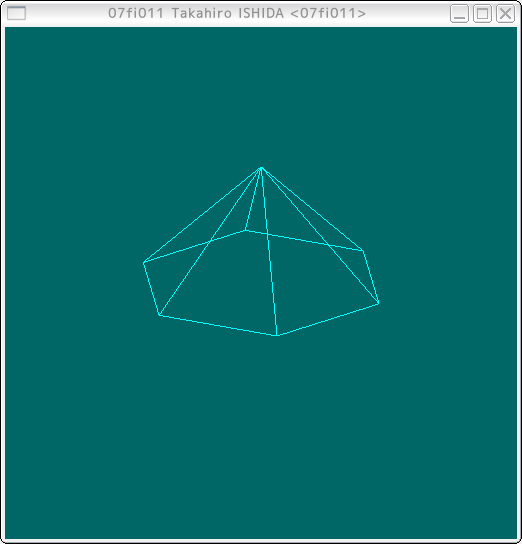Maximize the 07fi011 window
This screenshot has width=522, height=544.
[x=482, y=14]
